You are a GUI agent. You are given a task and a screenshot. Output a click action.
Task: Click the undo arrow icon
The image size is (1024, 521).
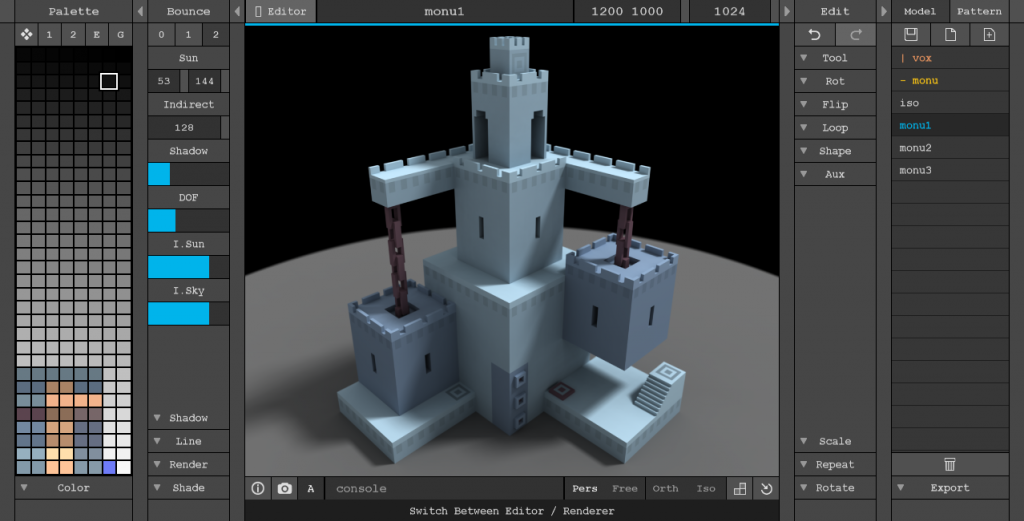(x=814, y=35)
